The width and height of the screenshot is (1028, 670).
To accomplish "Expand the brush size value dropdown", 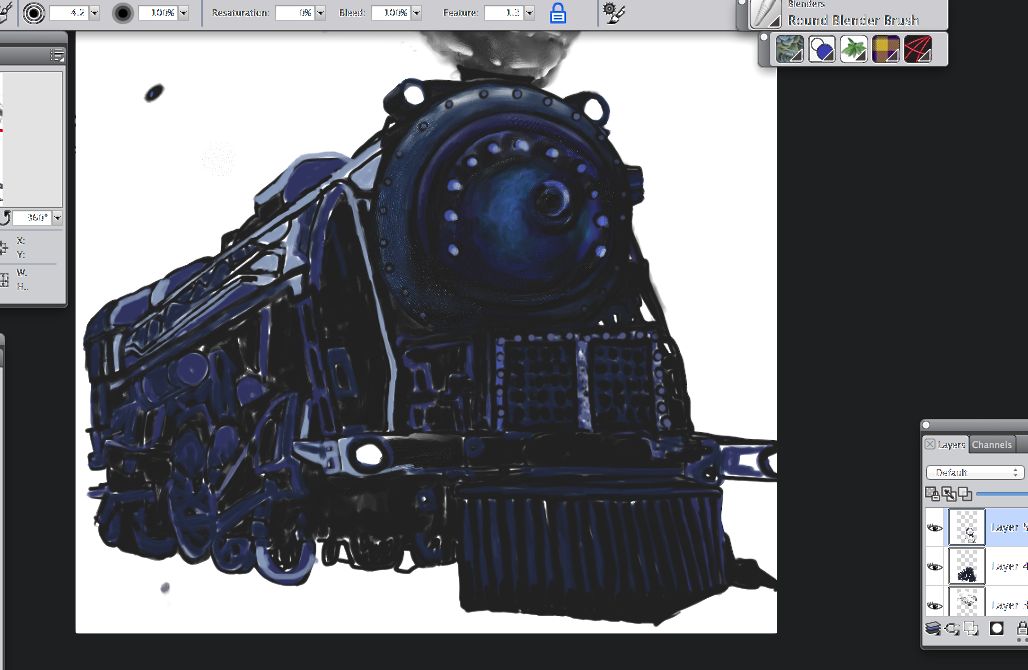I will click(x=94, y=14).
